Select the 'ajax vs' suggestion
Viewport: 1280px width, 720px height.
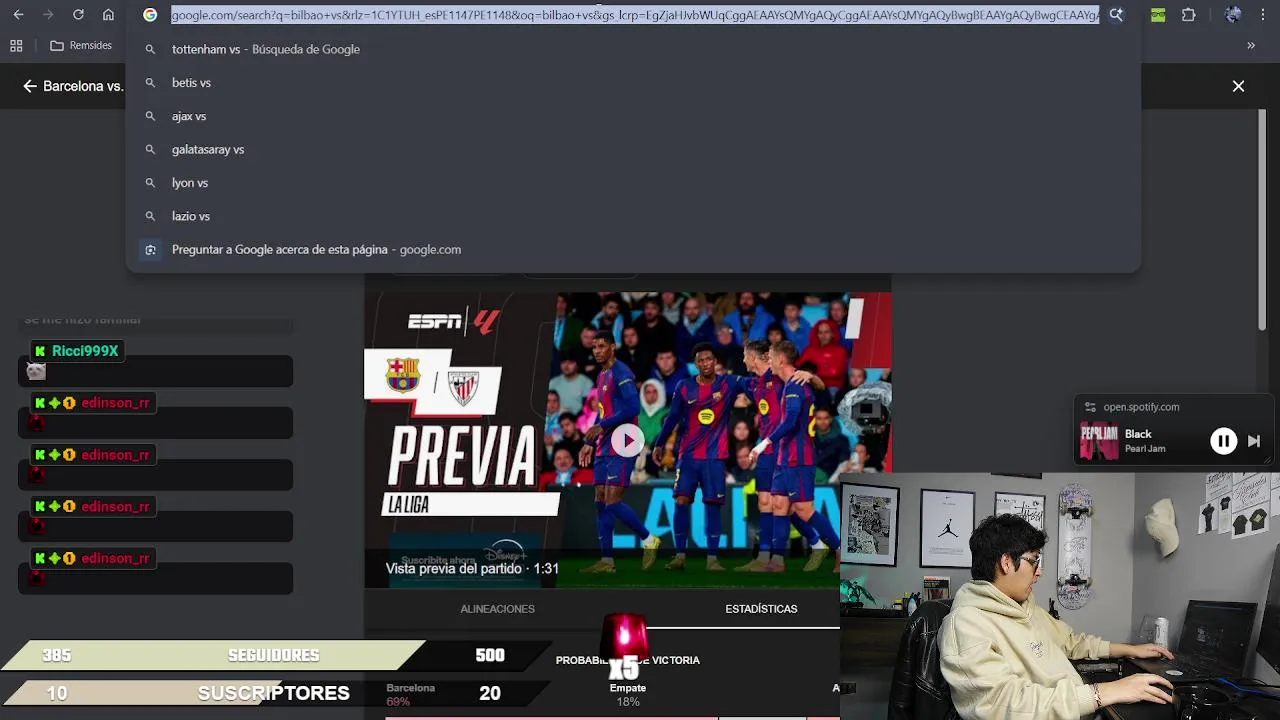click(633, 116)
